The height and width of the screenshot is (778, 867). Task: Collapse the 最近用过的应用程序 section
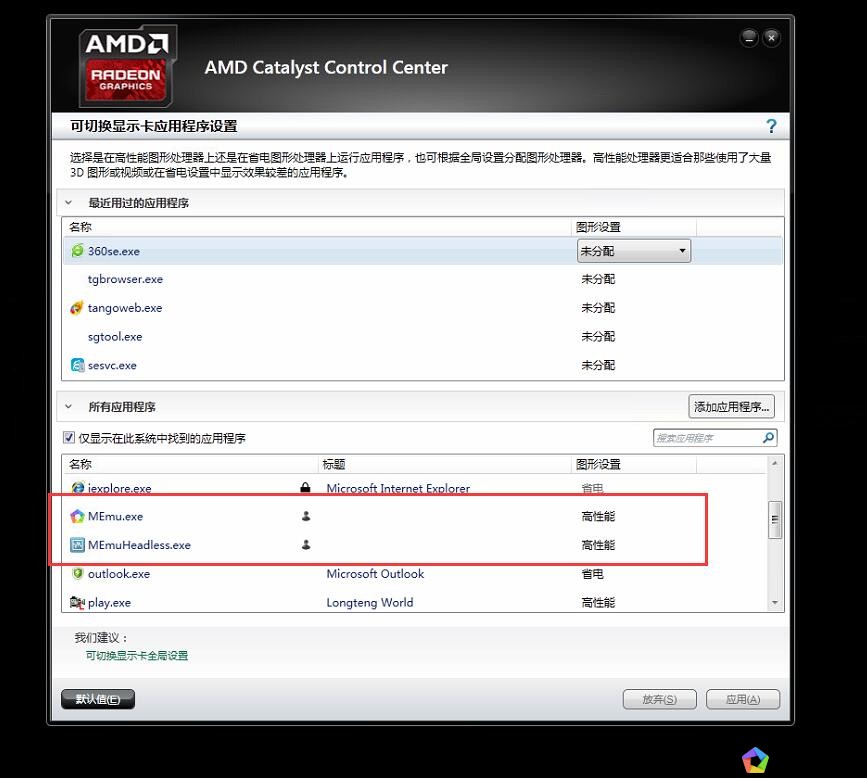(x=69, y=203)
